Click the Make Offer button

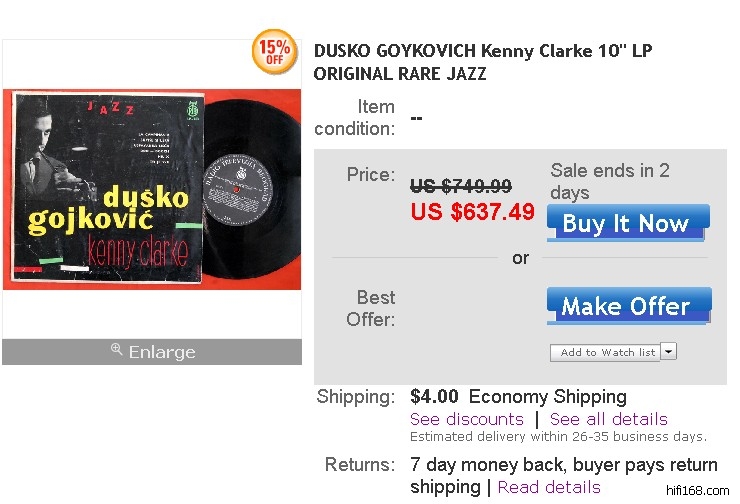coord(628,306)
